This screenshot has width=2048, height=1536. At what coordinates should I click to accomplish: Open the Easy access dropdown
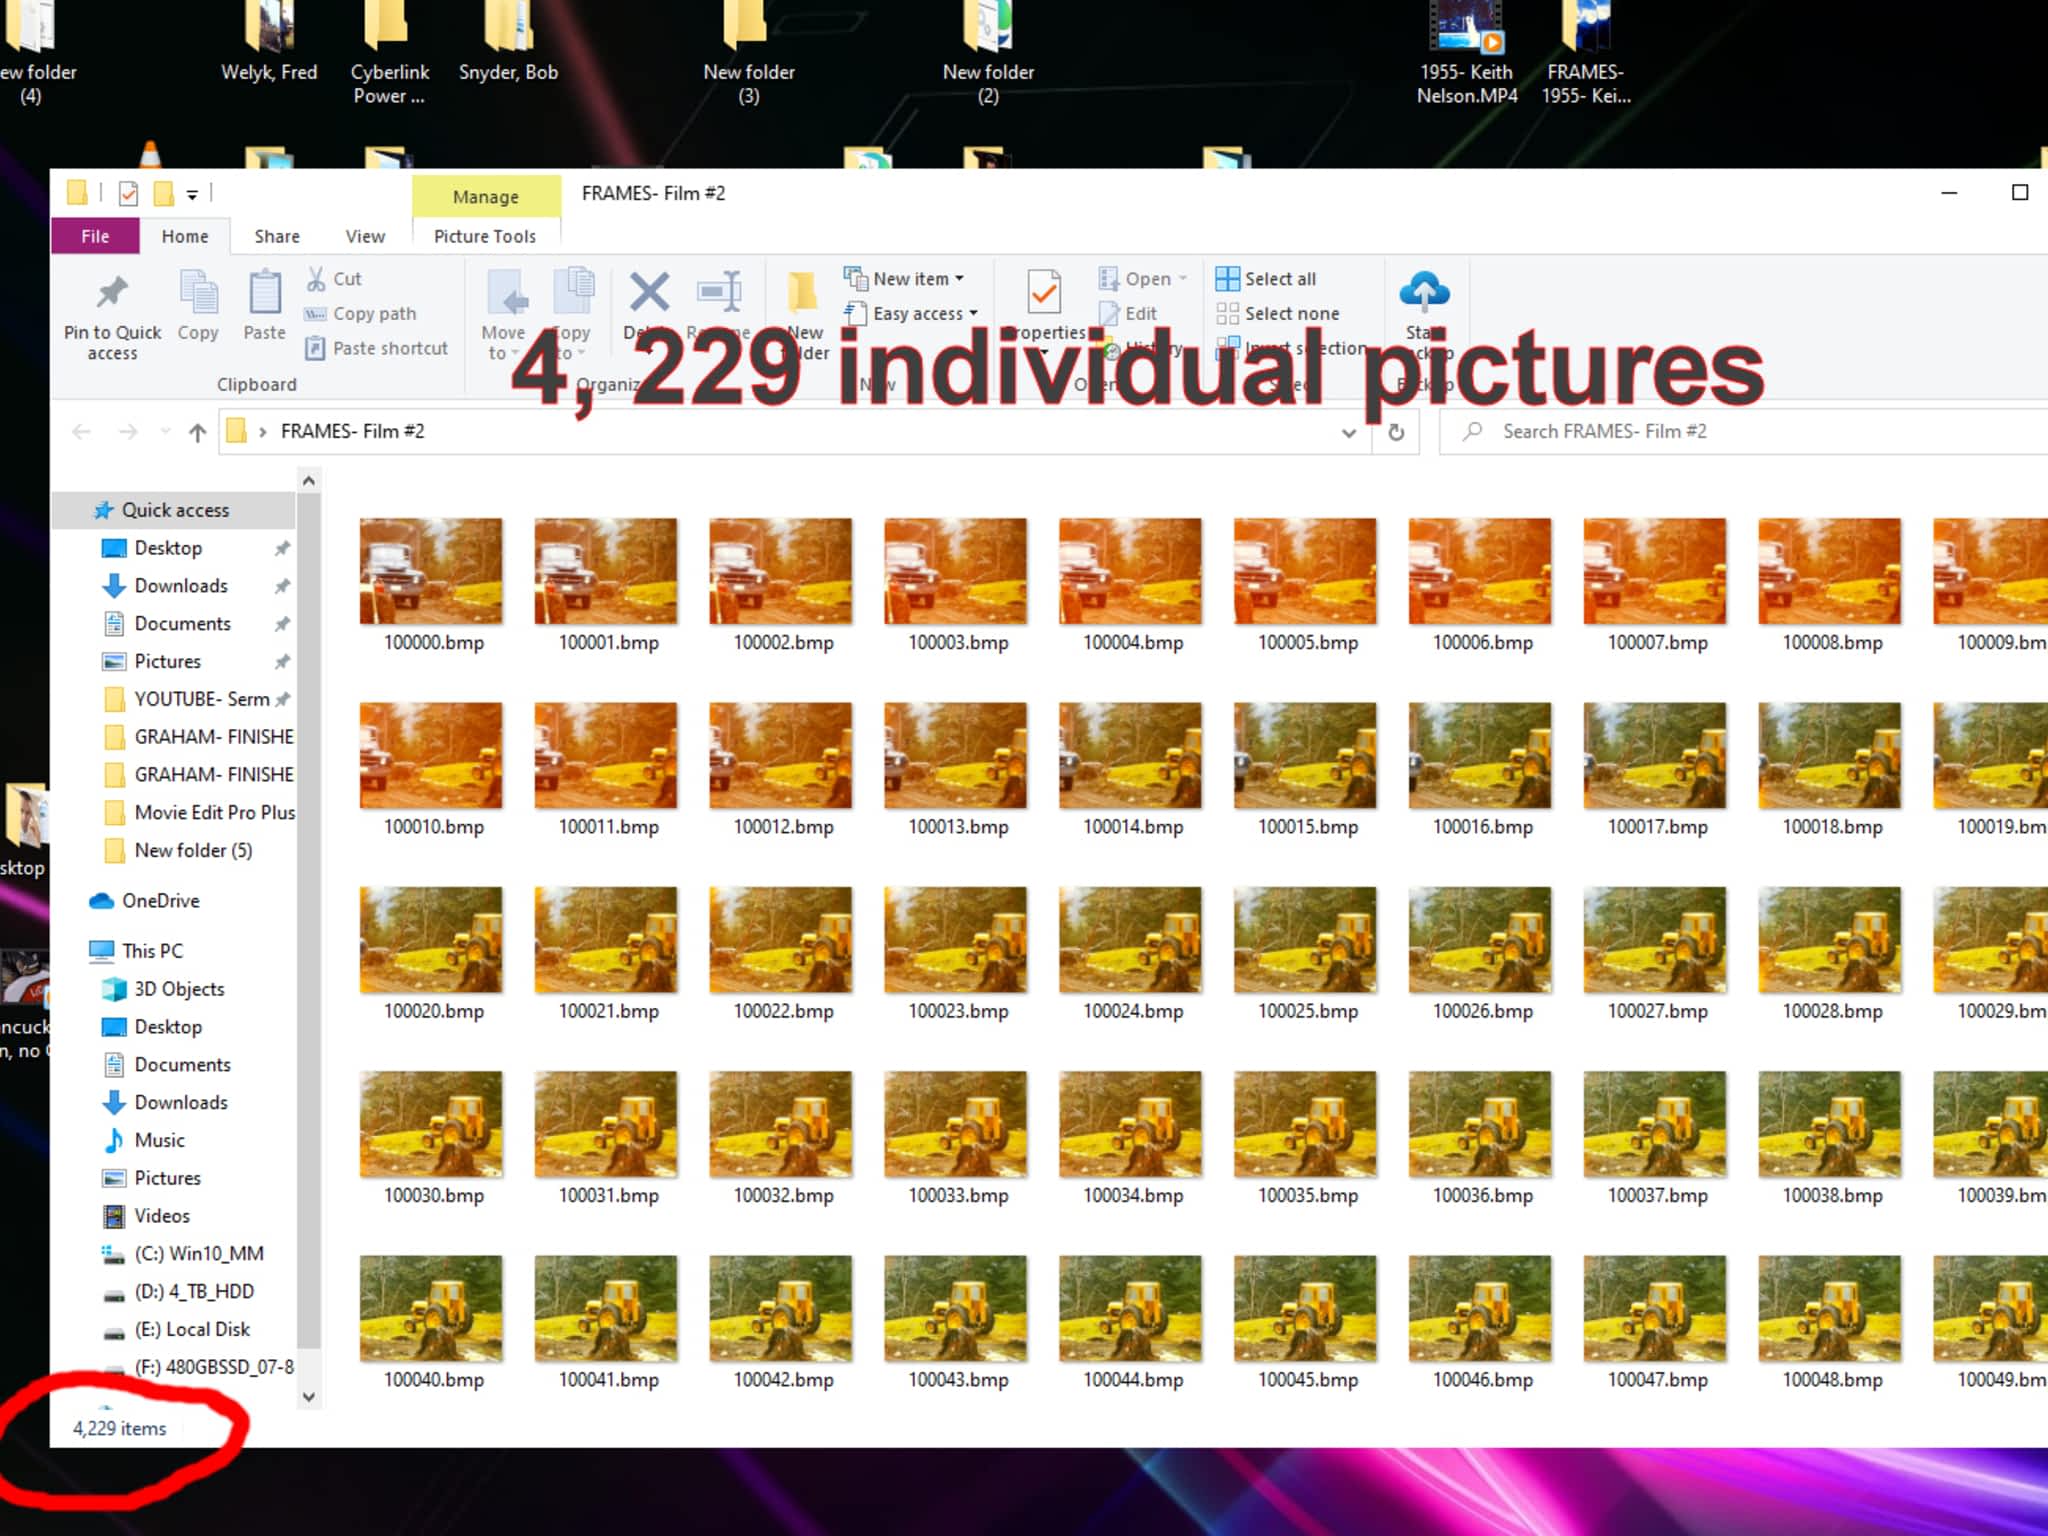(x=911, y=314)
